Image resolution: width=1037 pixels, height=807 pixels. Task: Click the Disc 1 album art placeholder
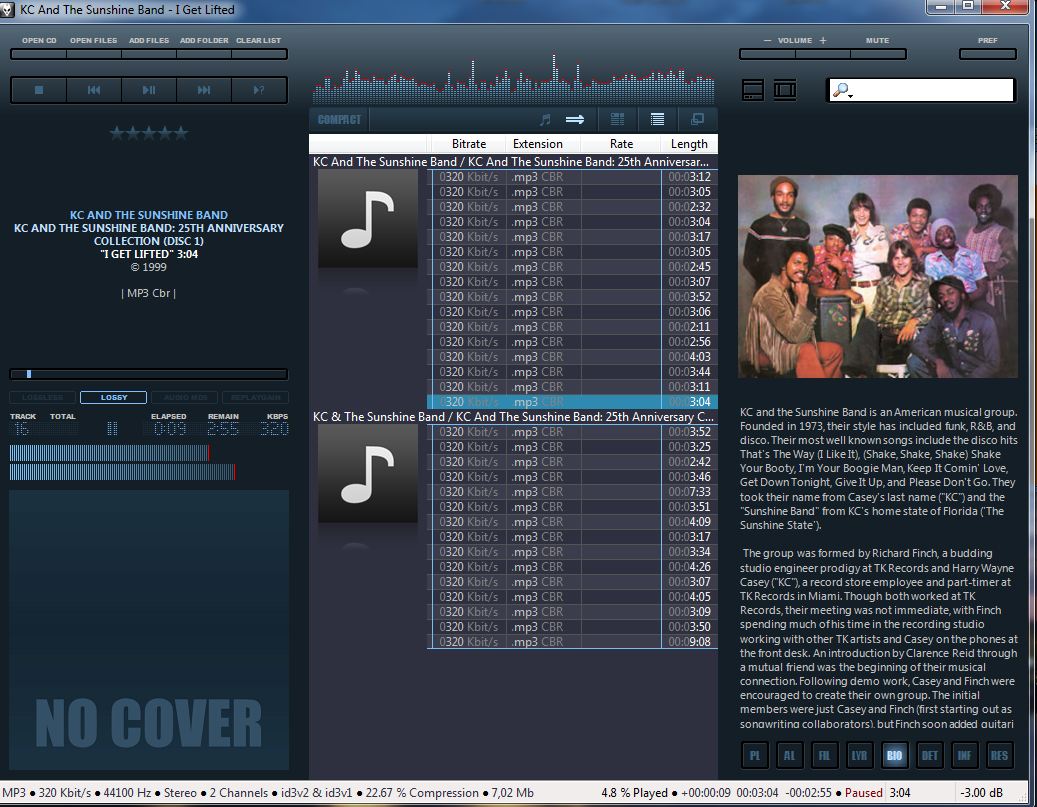(368, 218)
